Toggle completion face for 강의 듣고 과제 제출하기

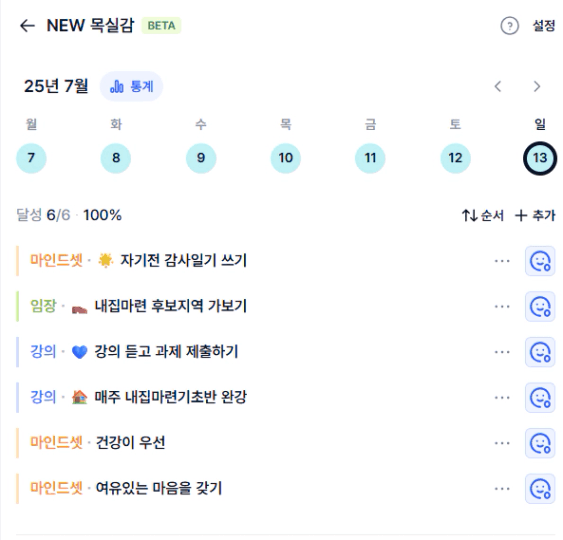click(x=540, y=352)
